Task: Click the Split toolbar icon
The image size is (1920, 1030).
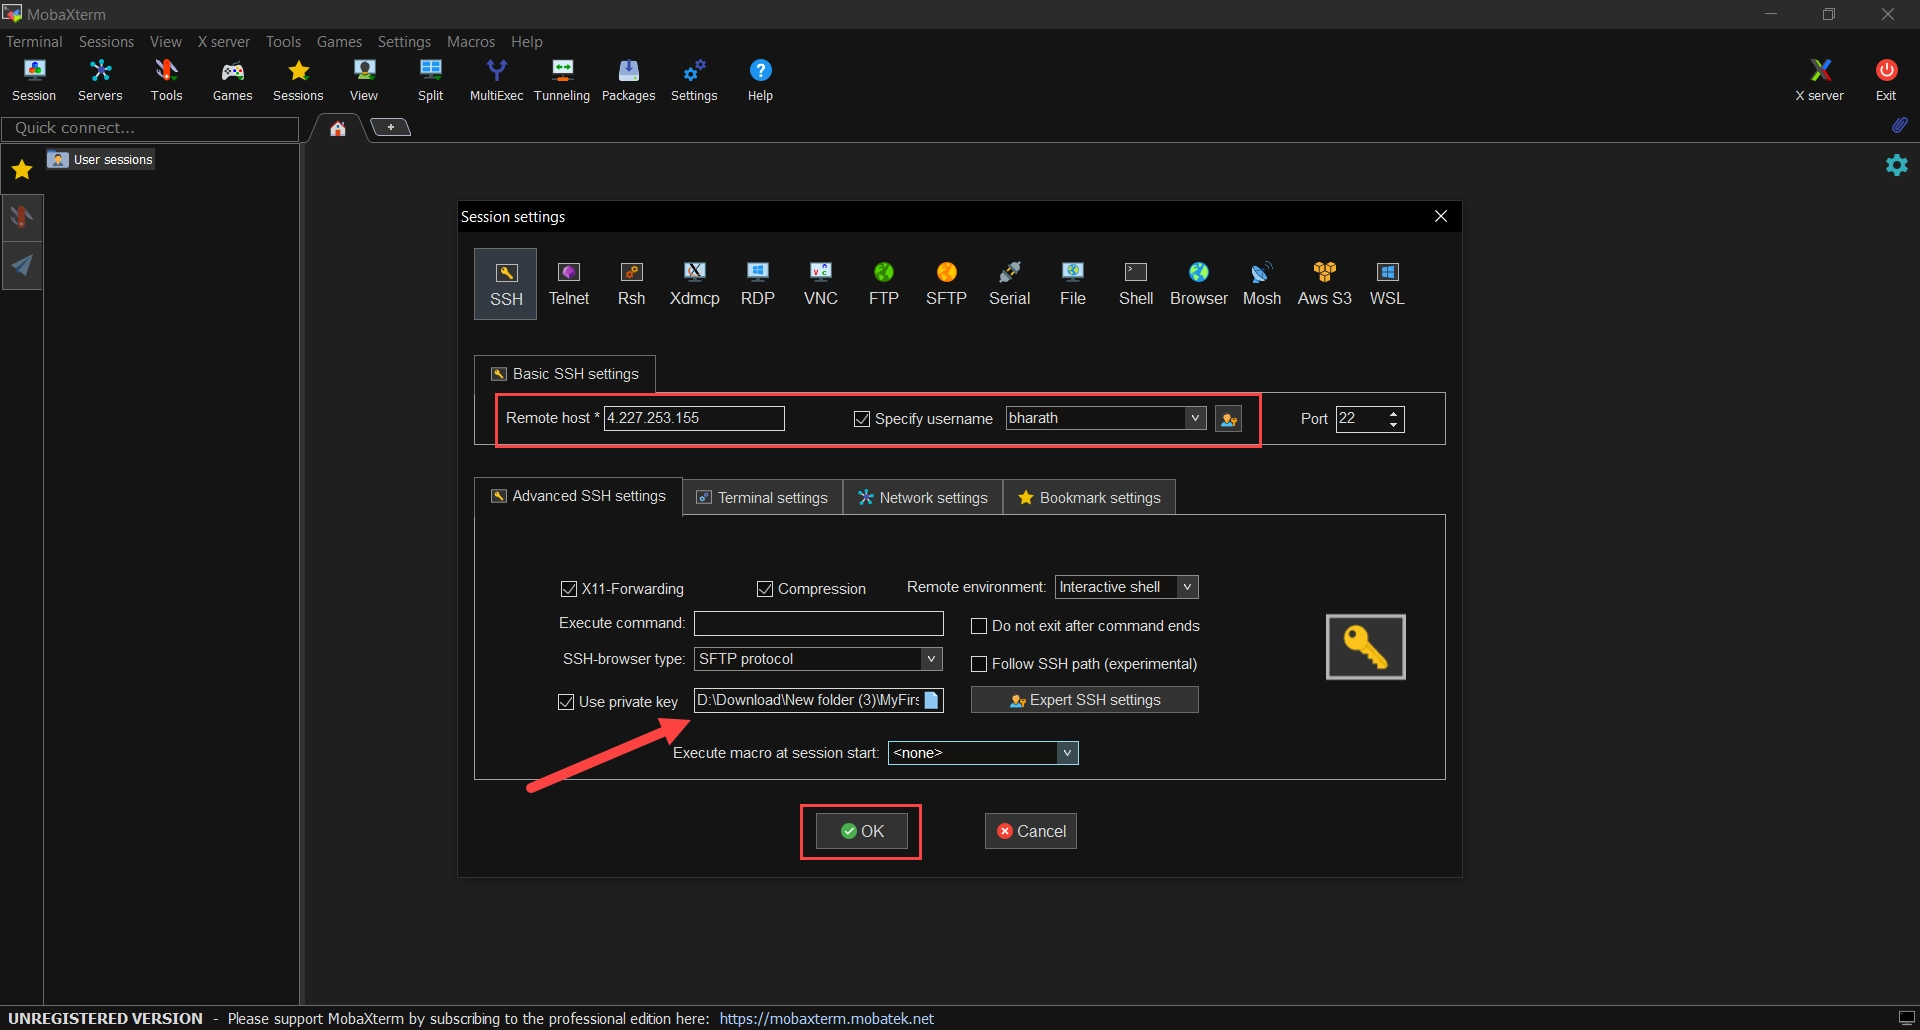Action: click(x=430, y=80)
